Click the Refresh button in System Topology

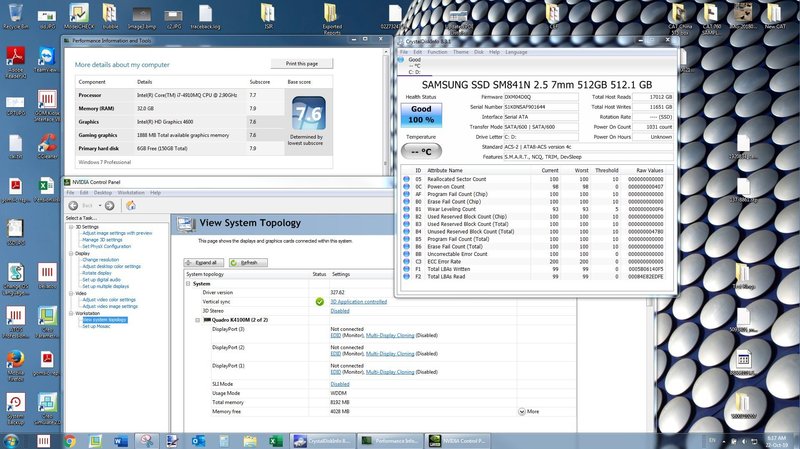point(248,262)
